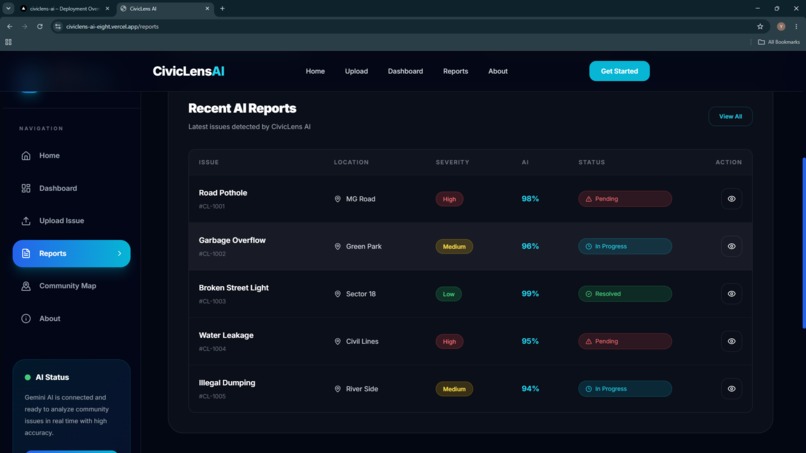Click location pin next to Civil Lines

coord(338,341)
